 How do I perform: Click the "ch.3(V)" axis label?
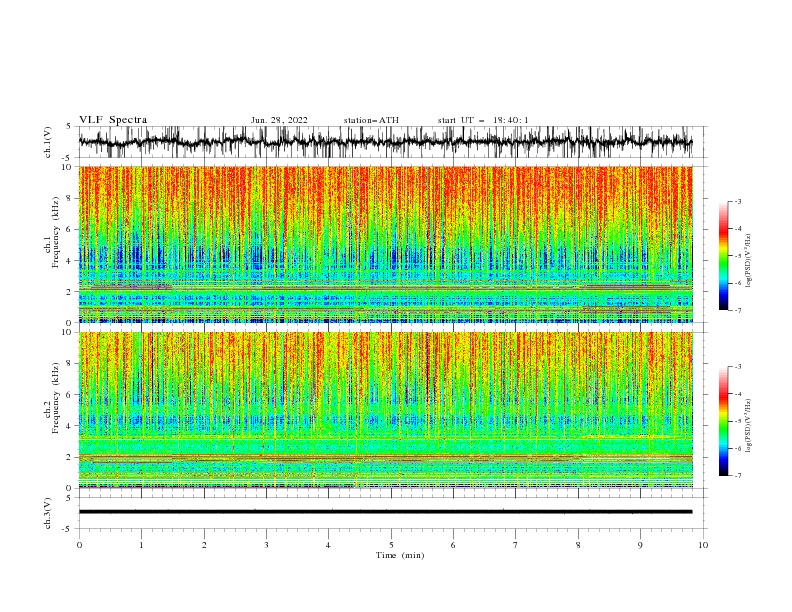48,513
